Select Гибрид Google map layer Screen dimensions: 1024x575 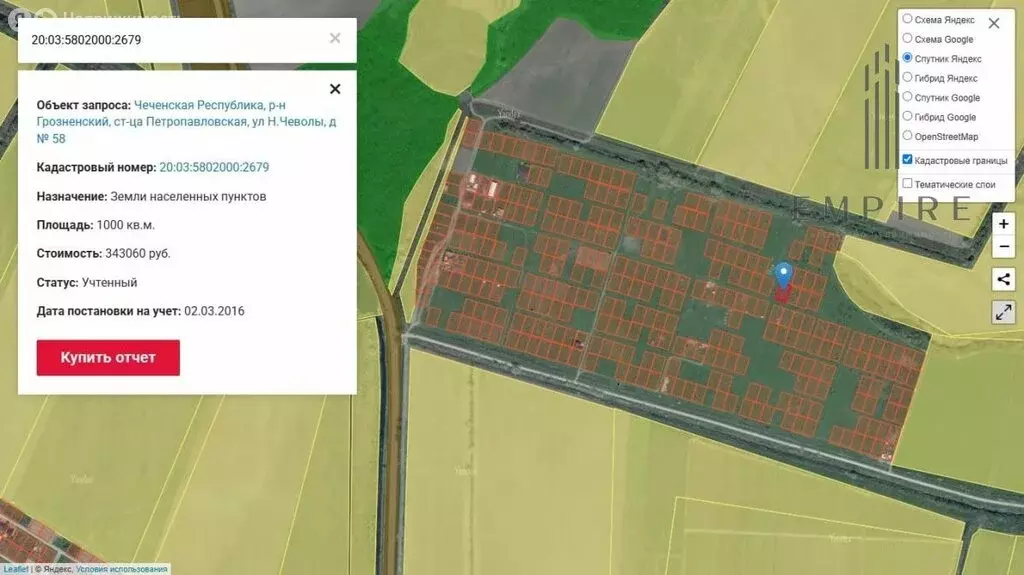pos(907,117)
